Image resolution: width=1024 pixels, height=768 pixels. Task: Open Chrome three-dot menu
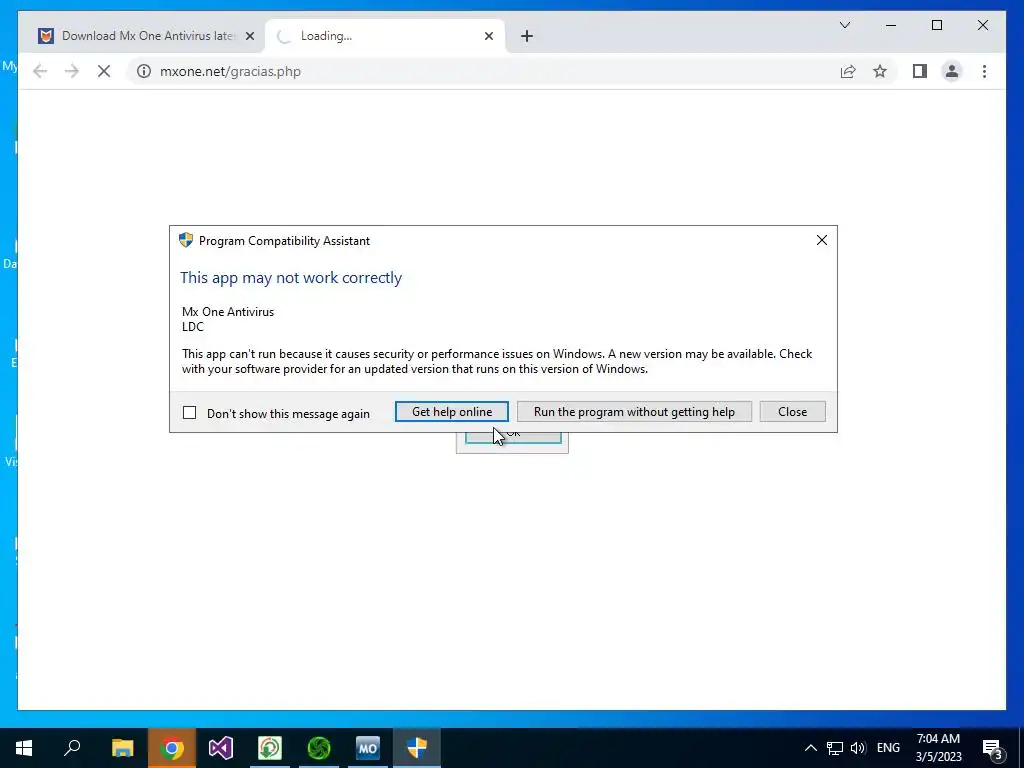point(984,71)
